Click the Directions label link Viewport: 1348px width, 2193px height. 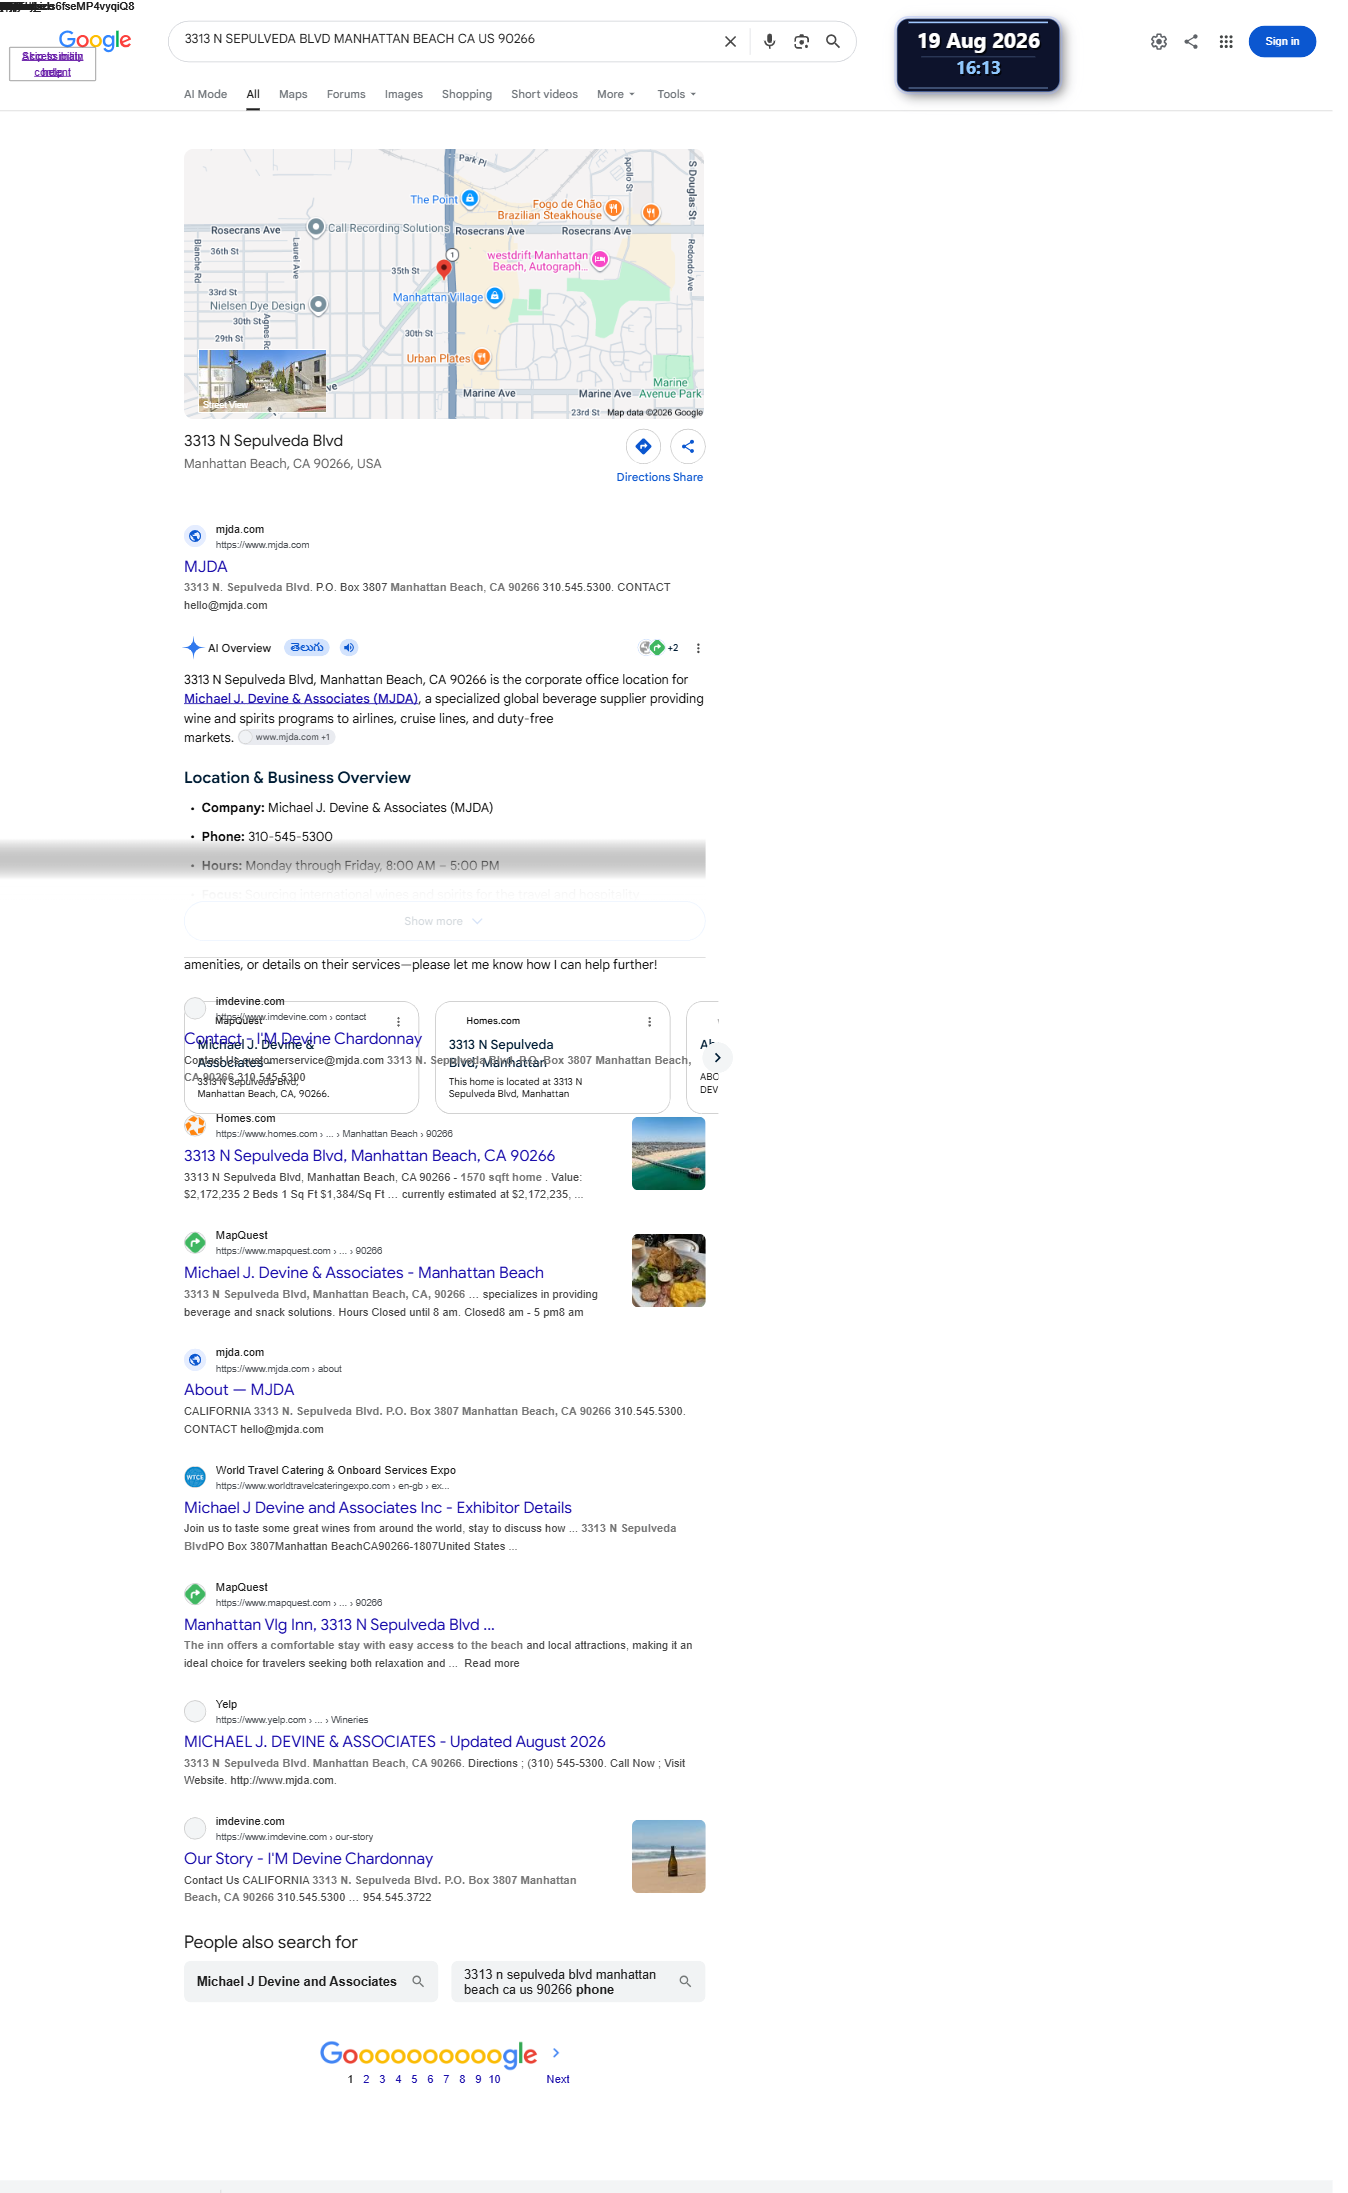(x=643, y=478)
